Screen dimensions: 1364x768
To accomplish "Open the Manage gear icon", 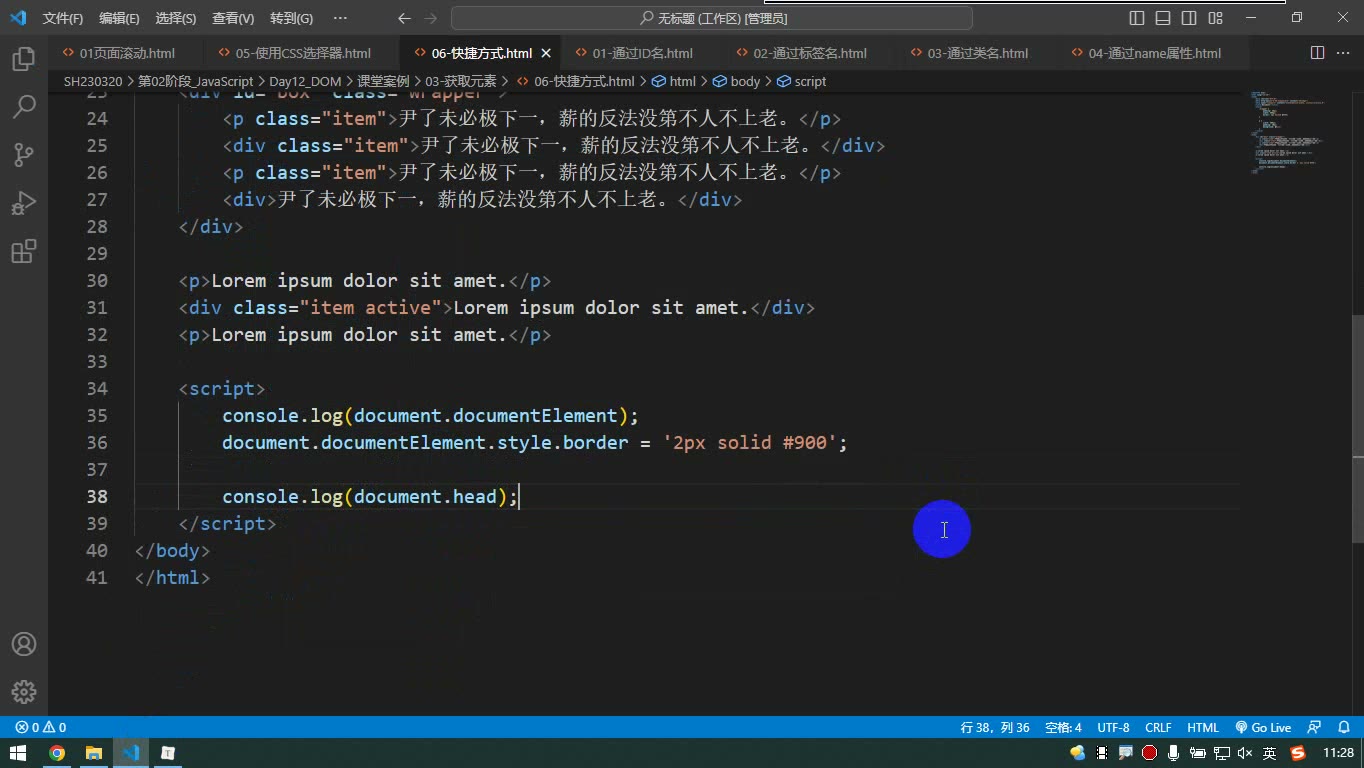I will click(x=24, y=691).
